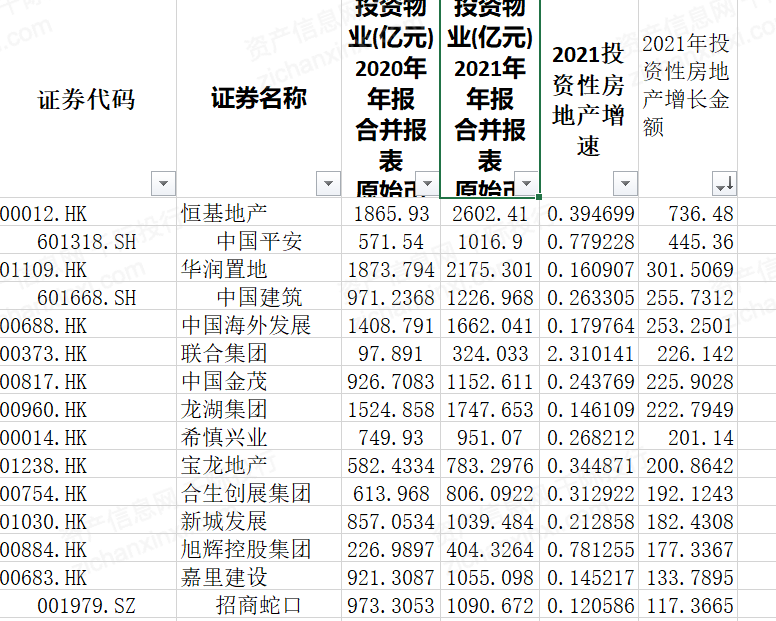Image resolution: width=776 pixels, height=621 pixels.
Task: Select cell 中国平安
Action: tap(259, 242)
